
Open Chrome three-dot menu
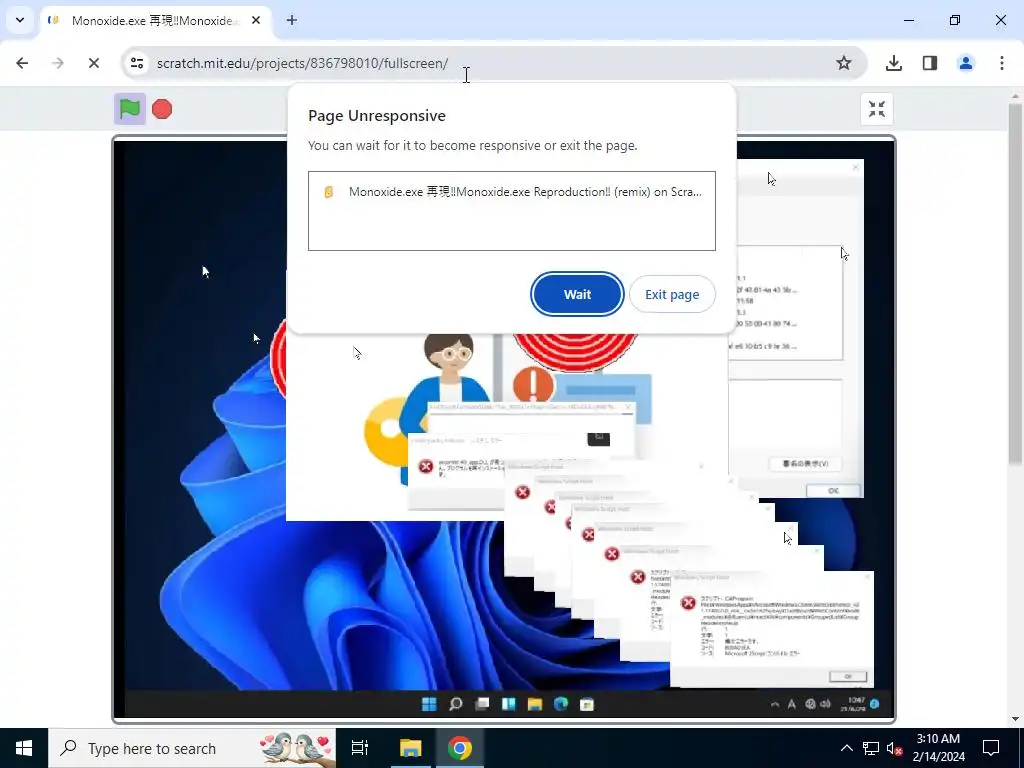[1002, 63]
